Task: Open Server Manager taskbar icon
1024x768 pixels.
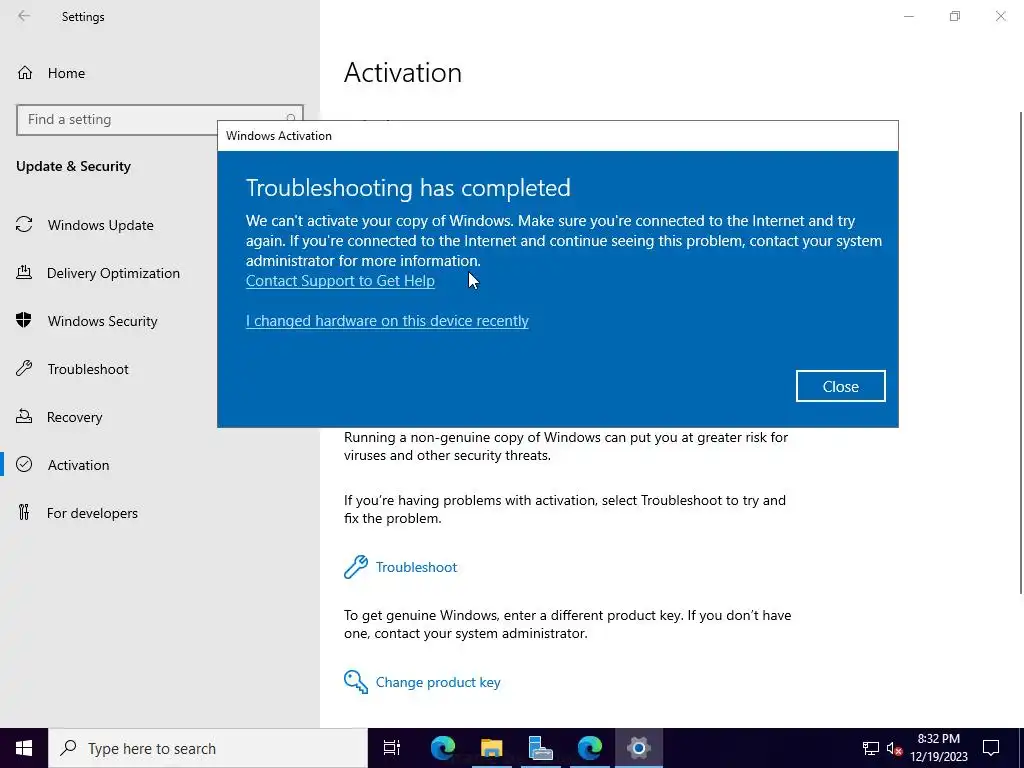Action: click(x=541, y=748)
